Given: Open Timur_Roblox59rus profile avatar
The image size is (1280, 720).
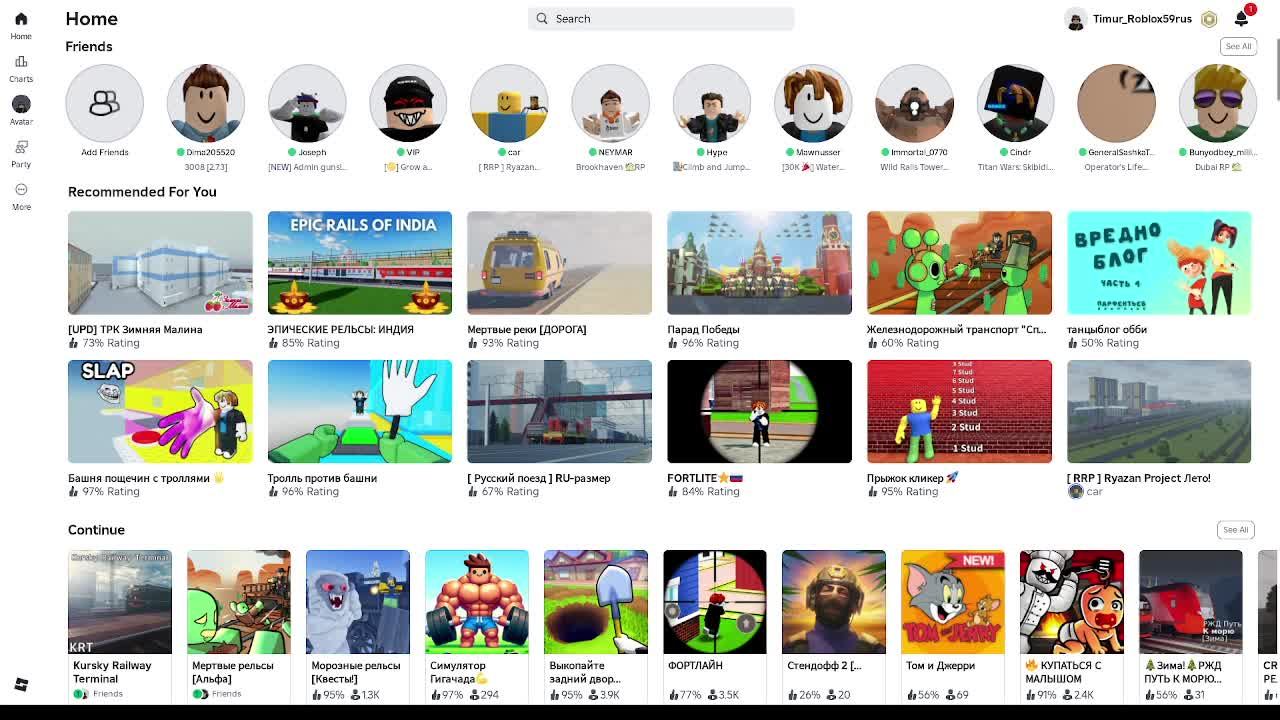Looking at the screenshot, I should pos(1076,19).
